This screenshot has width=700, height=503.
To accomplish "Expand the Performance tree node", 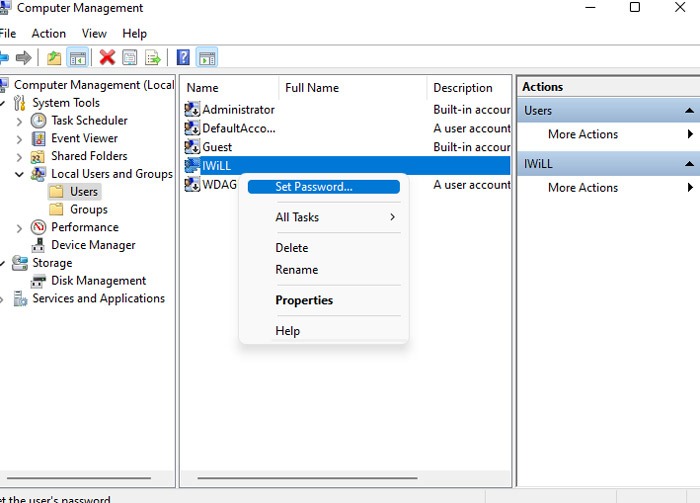I will (19, 228).
